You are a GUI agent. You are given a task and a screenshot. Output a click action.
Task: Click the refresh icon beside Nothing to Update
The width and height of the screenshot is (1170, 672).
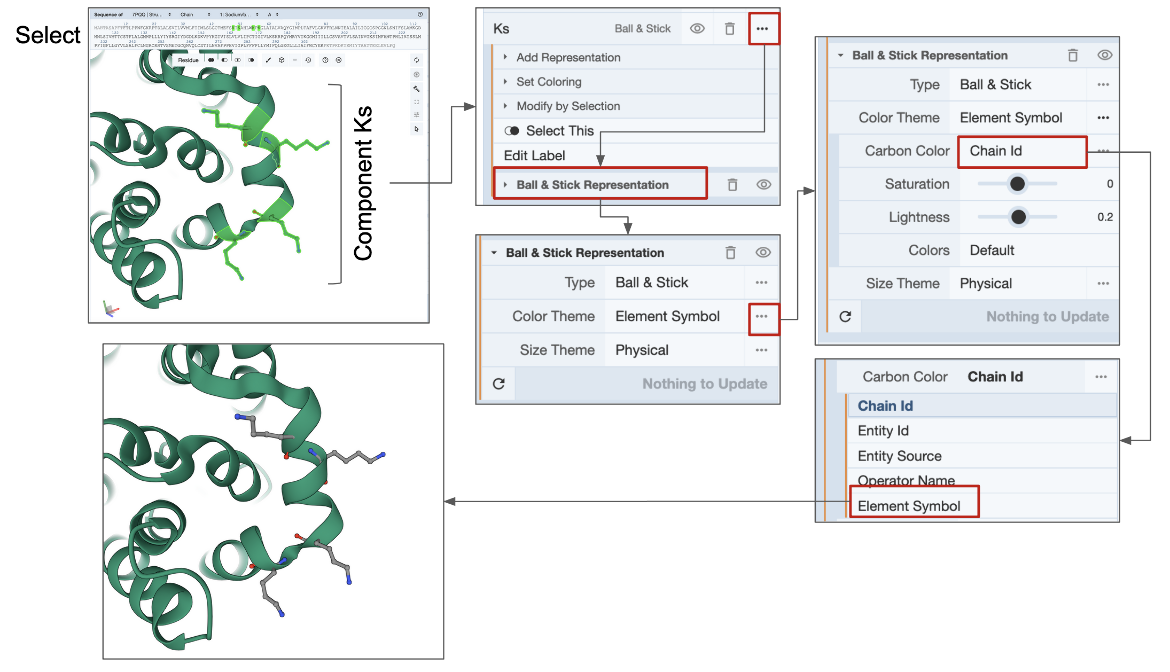pos(499,384)
